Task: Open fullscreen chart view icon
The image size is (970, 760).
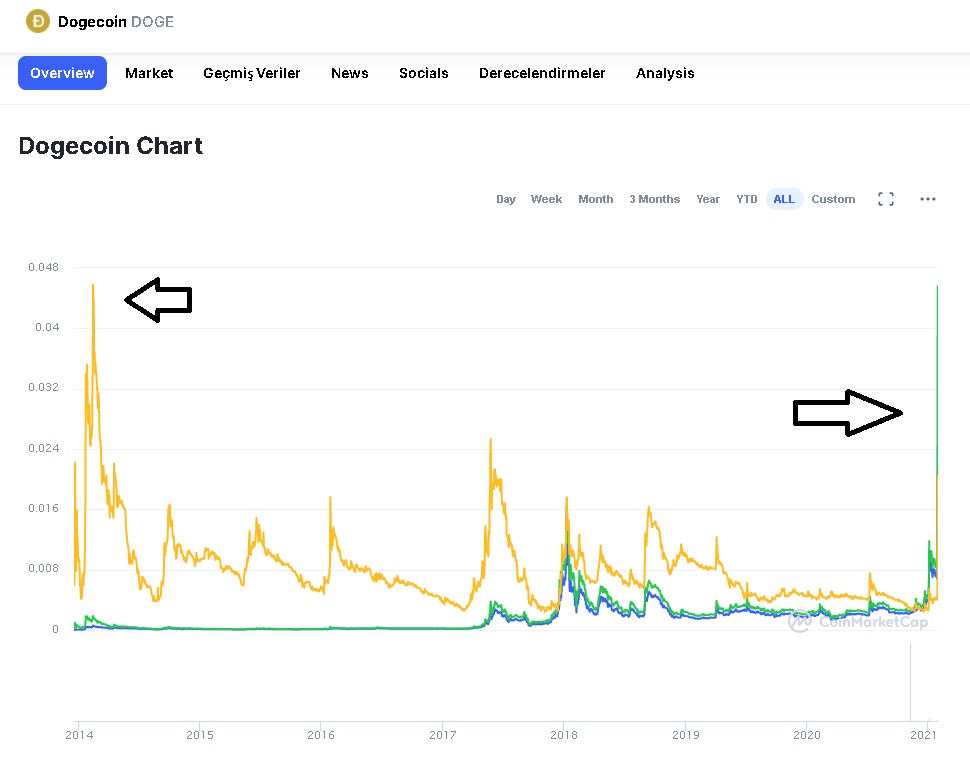Action: 885,199
